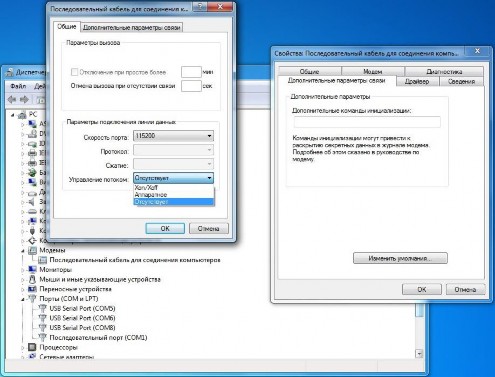Click the Device Manager scrollbar down arrow
Image resolution: width=495 pixels, height=377 pixels.
coord(419,354)
